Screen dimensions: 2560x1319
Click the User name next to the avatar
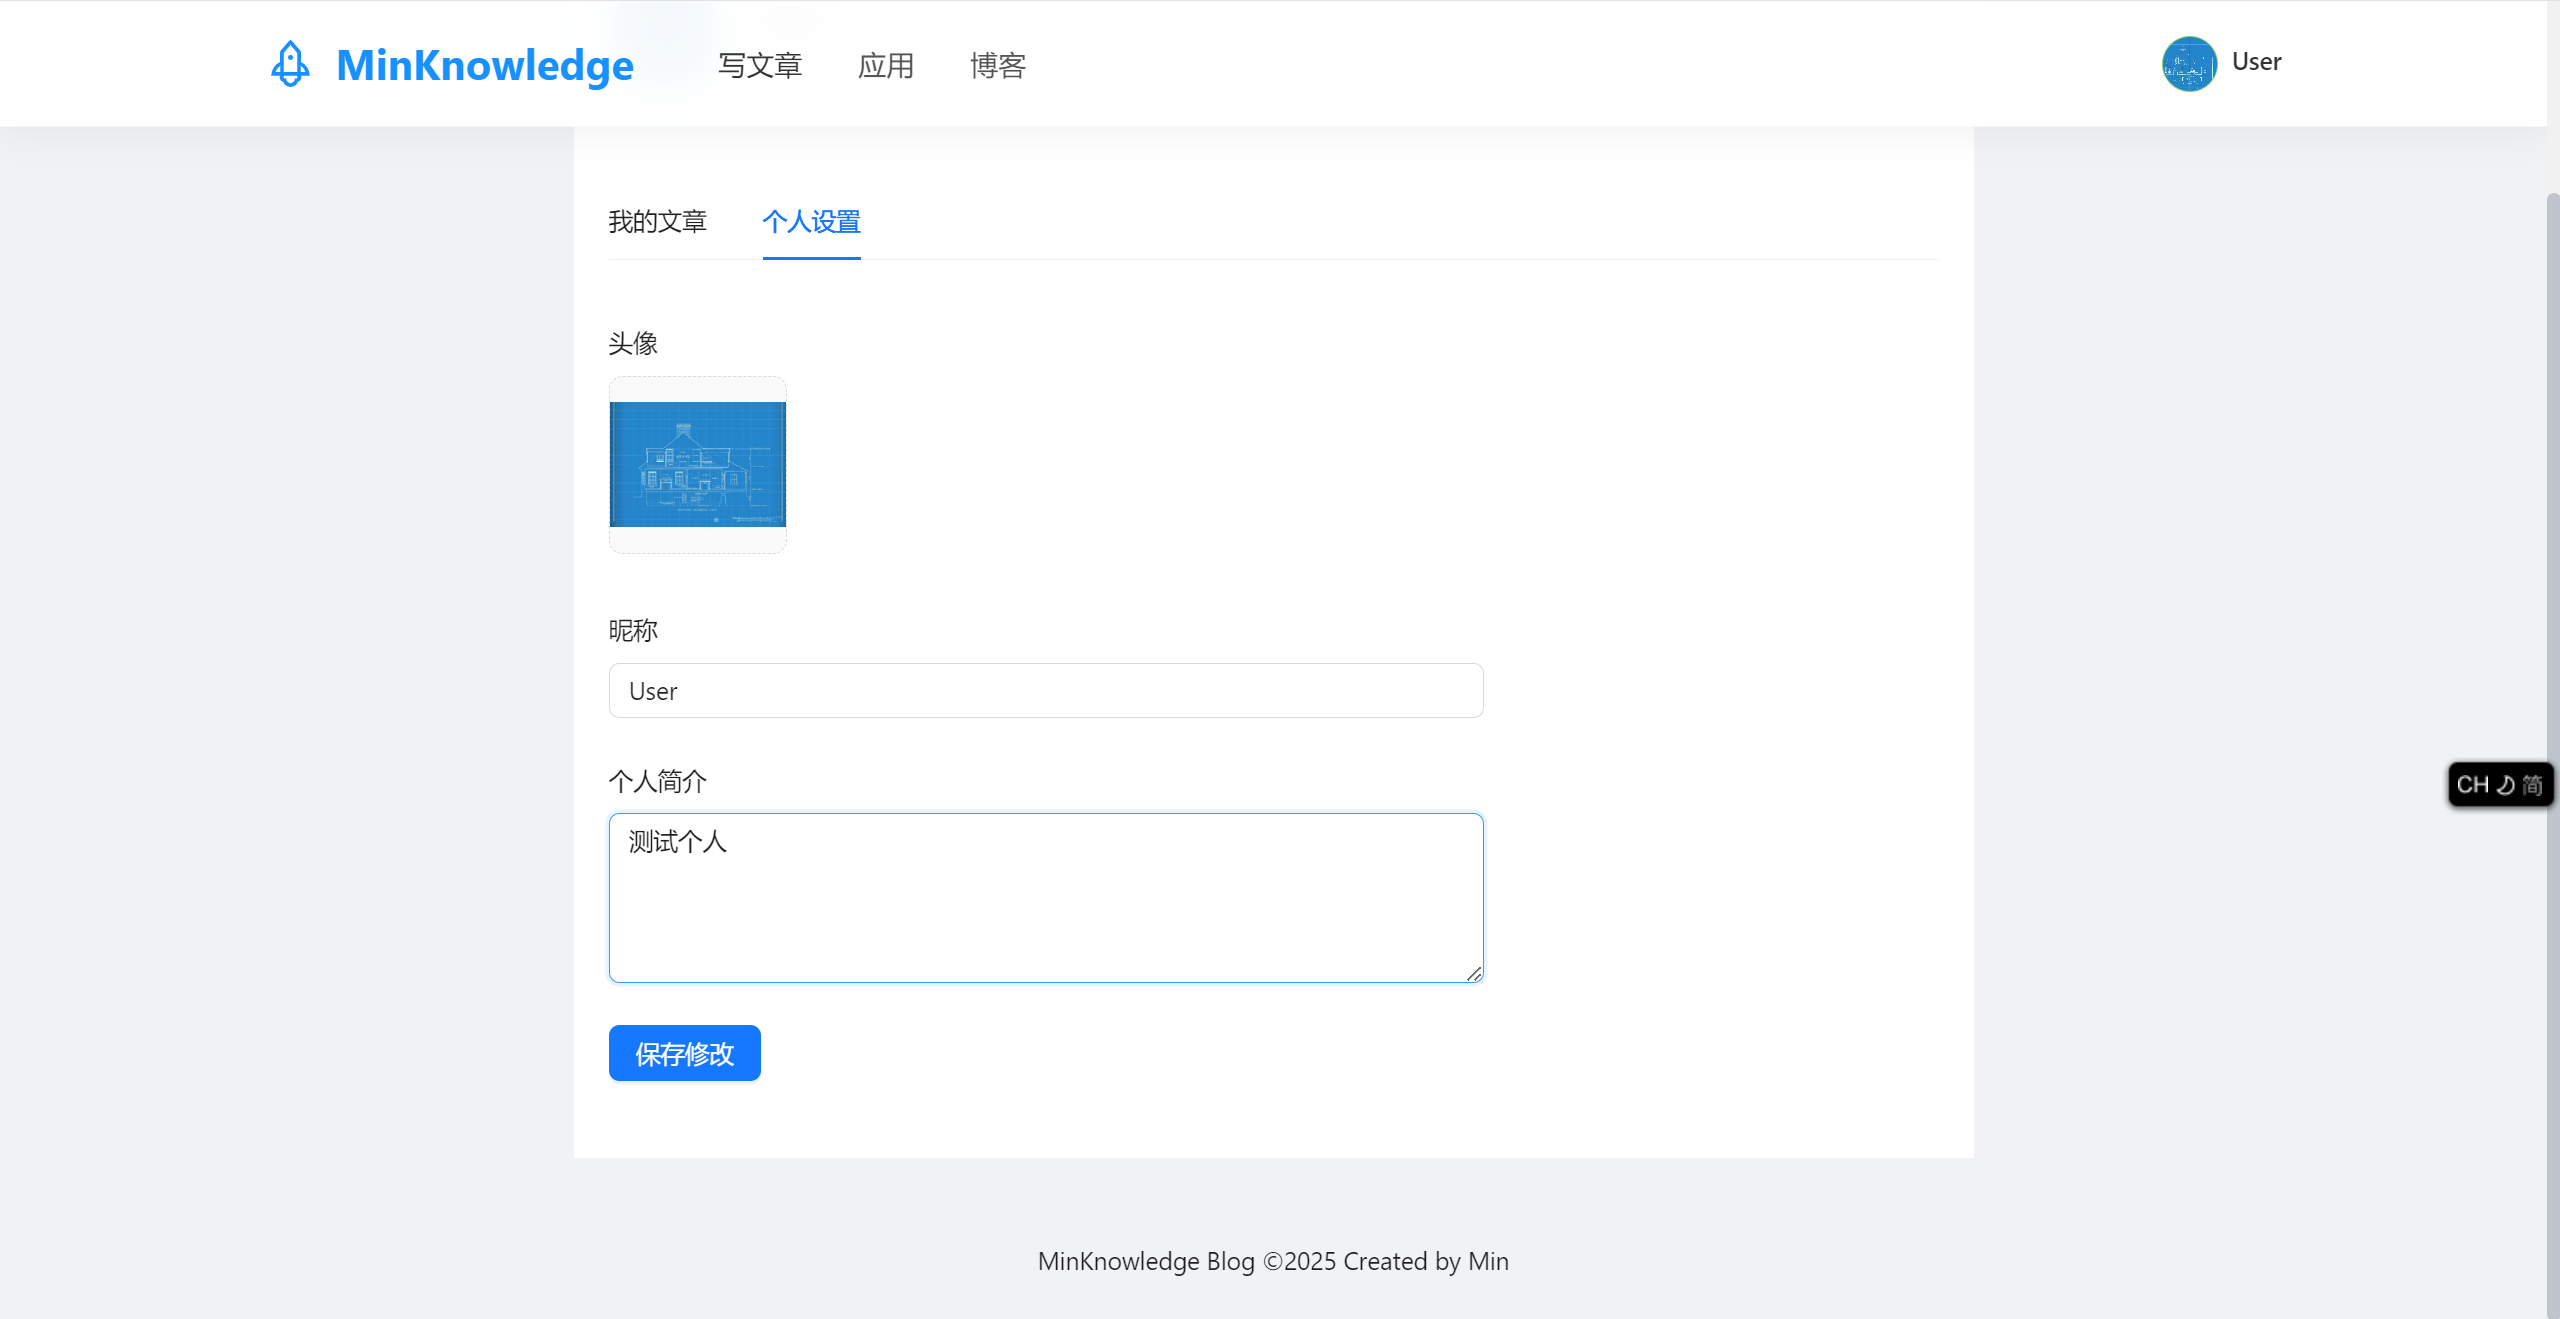click(2256, 62)
